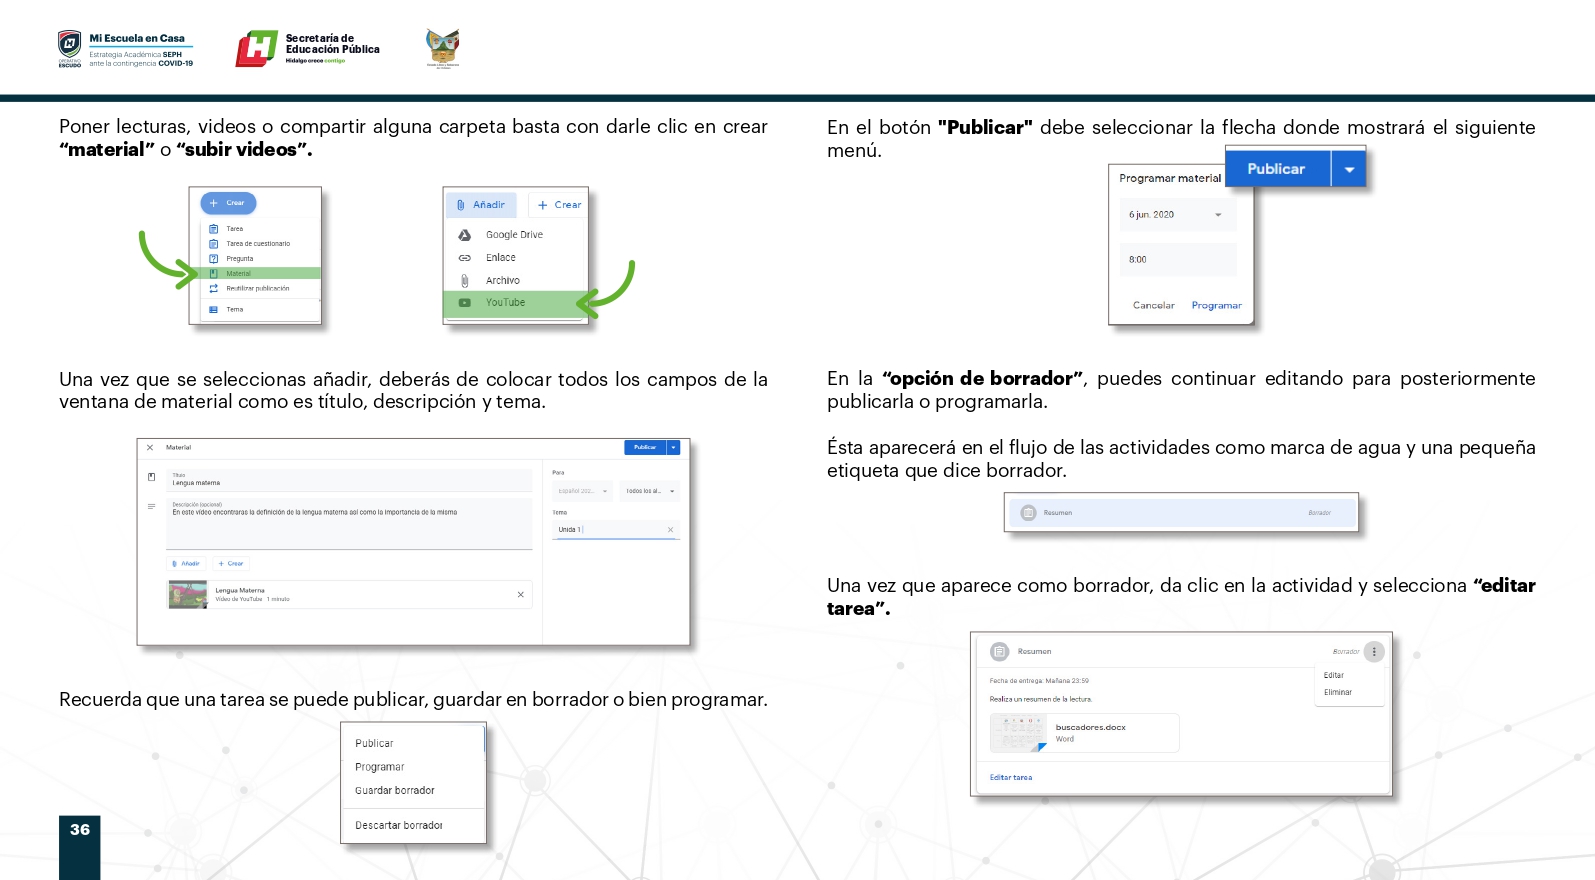Screen dimensions: 1595x880
Task: Click the Crear button beside Añadir at top
Action: (558, 205)
